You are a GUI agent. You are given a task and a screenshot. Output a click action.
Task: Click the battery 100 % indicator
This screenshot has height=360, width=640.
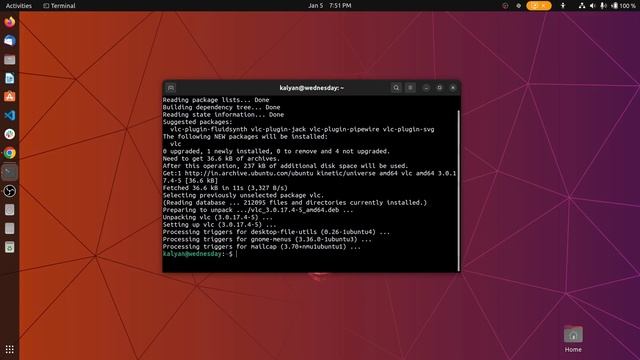click(623, 6)
